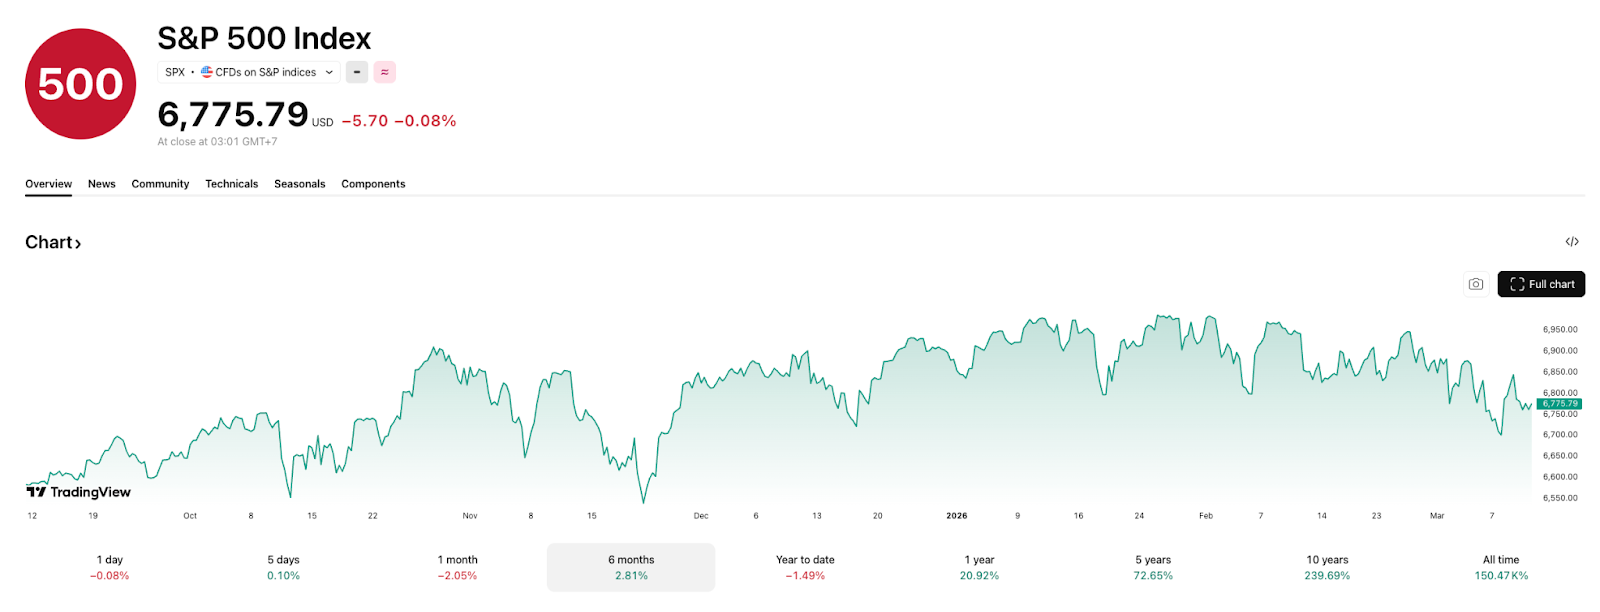Expand the Chart section heading arrow
Screen dimensions: 1600x612
[77, 243]
